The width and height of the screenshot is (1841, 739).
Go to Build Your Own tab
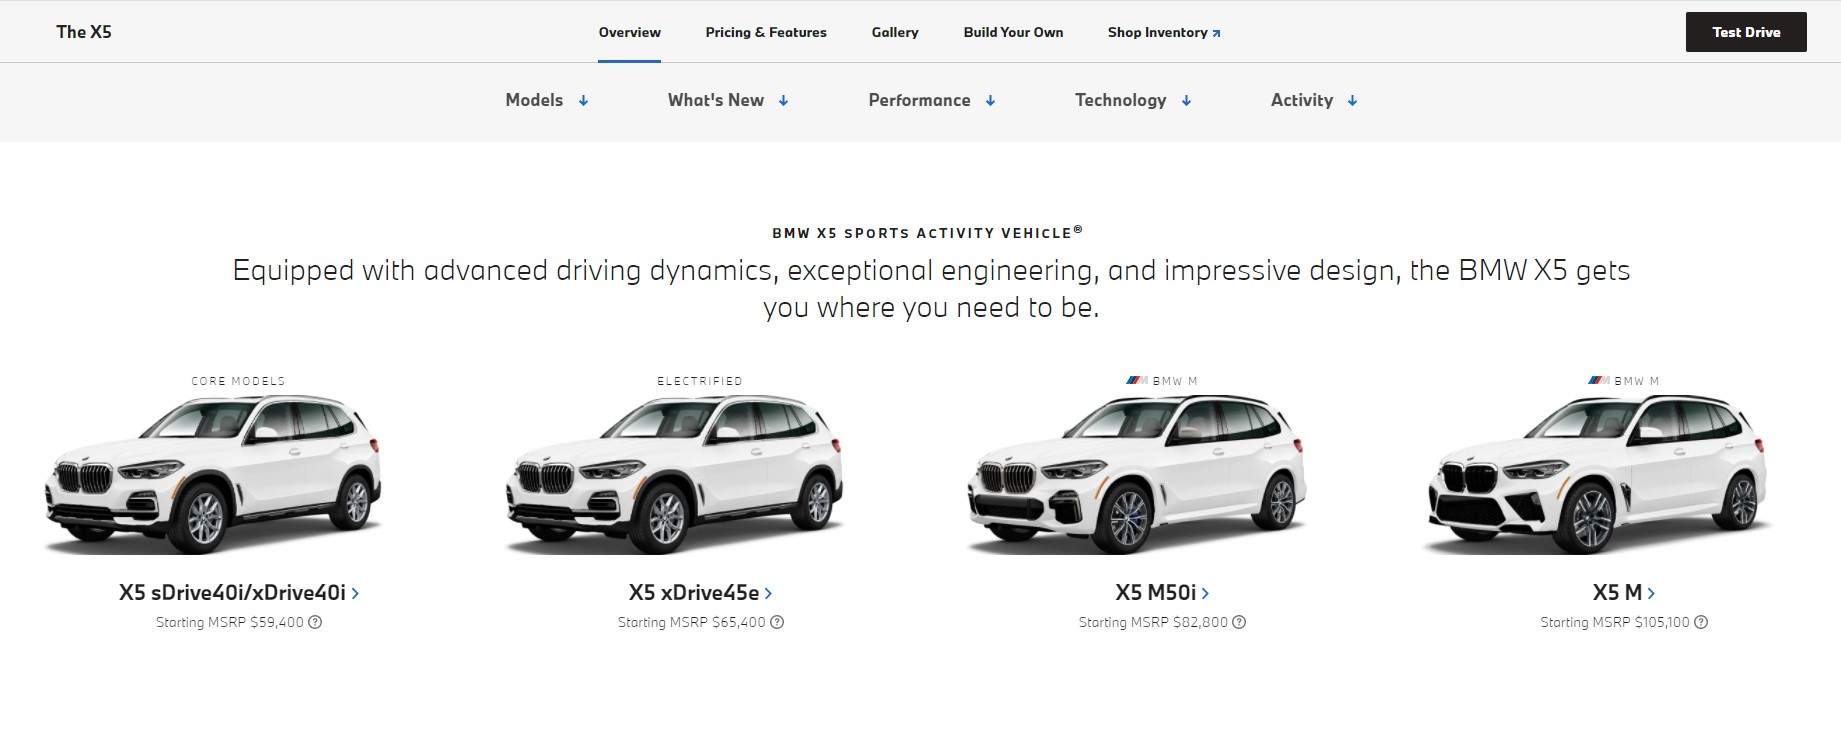point(1013,32)
